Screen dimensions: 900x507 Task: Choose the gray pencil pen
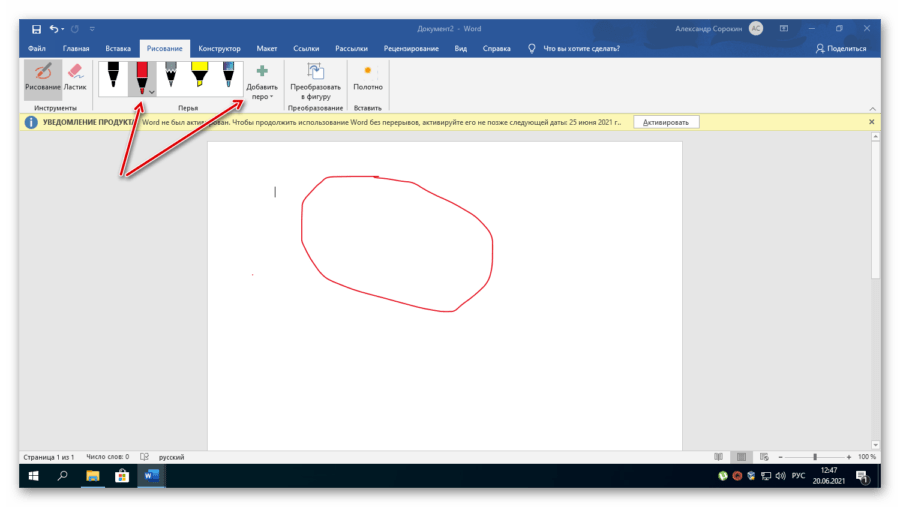click(171, 78)
